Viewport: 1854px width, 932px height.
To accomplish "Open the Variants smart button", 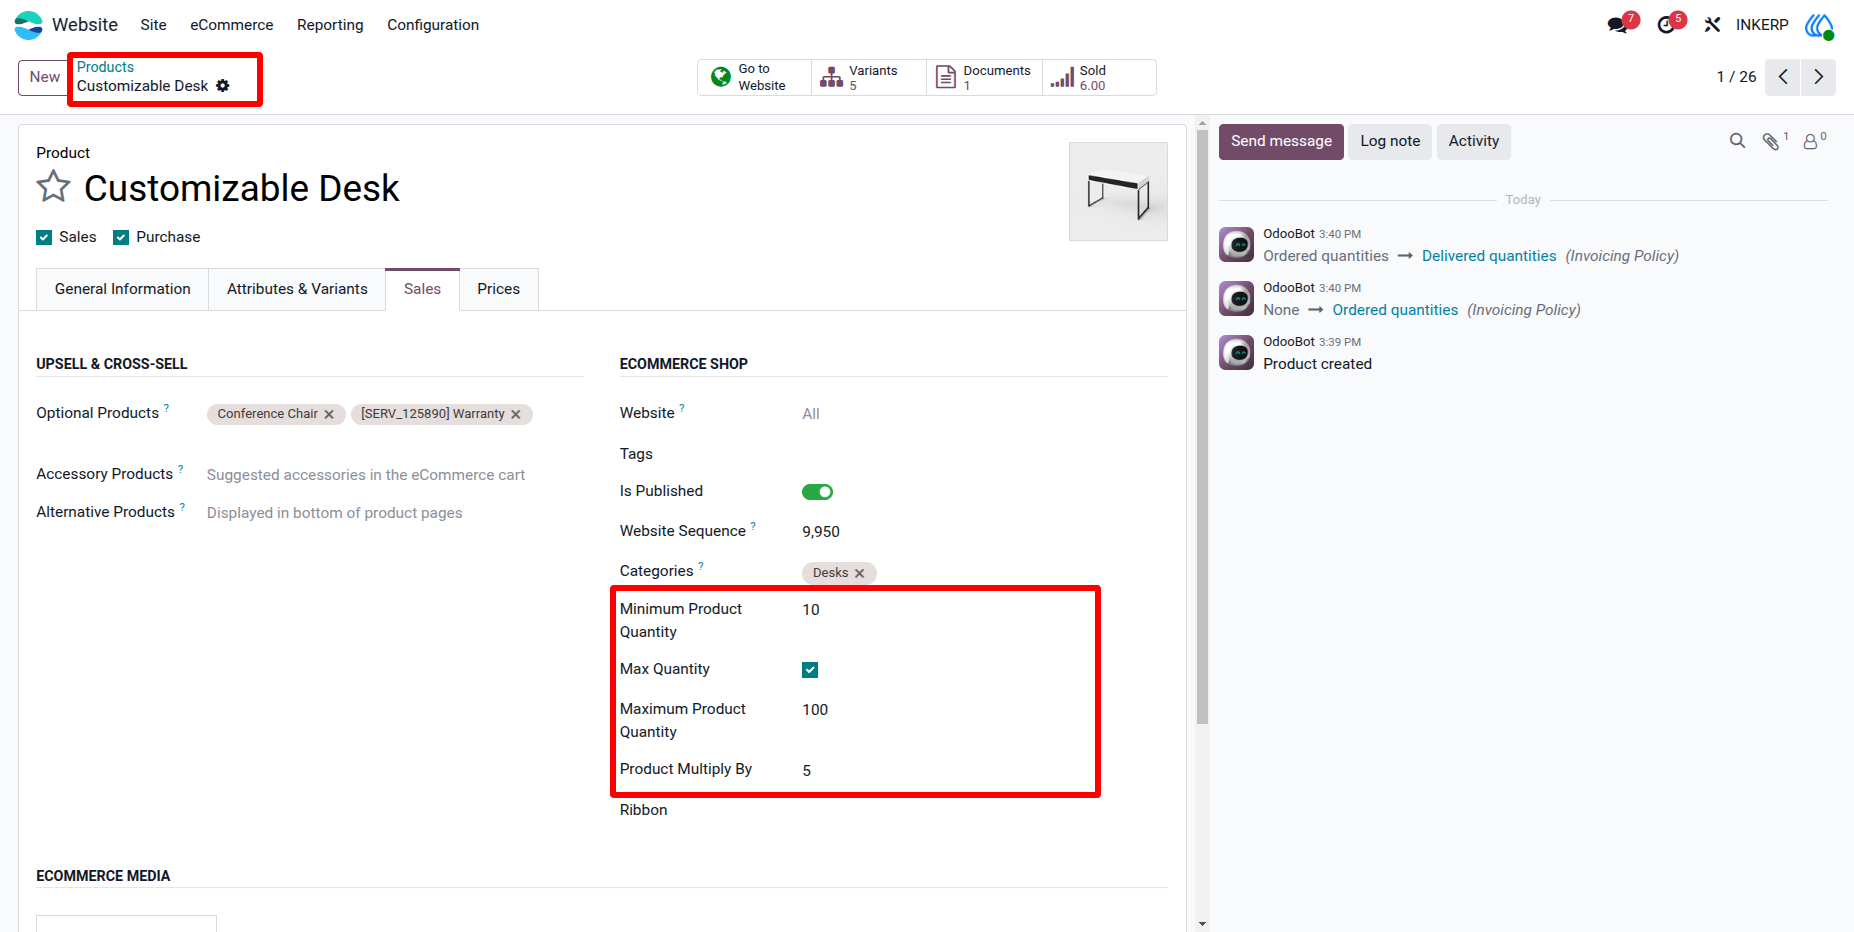I will pyautogui.click(x=869, y=77).
